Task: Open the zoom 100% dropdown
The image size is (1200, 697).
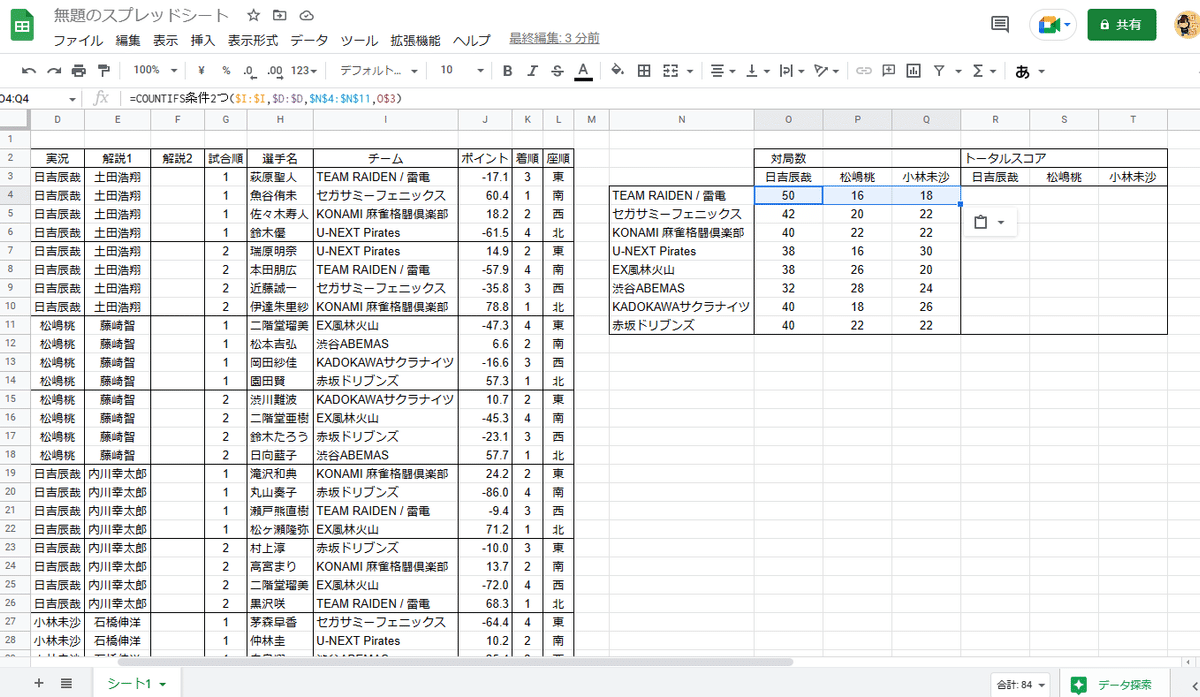Action: click(156, 71)
